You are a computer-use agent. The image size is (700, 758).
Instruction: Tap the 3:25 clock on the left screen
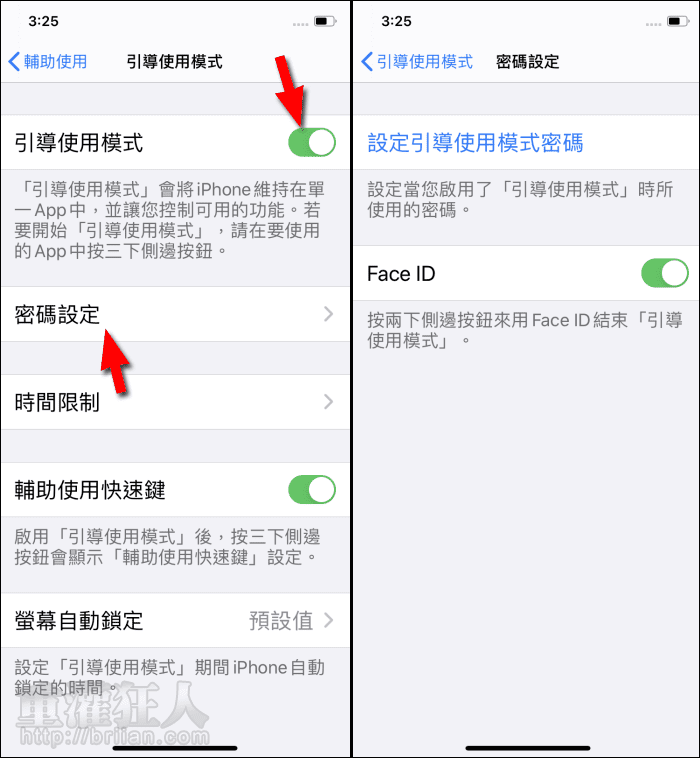(x=44, y=21)
